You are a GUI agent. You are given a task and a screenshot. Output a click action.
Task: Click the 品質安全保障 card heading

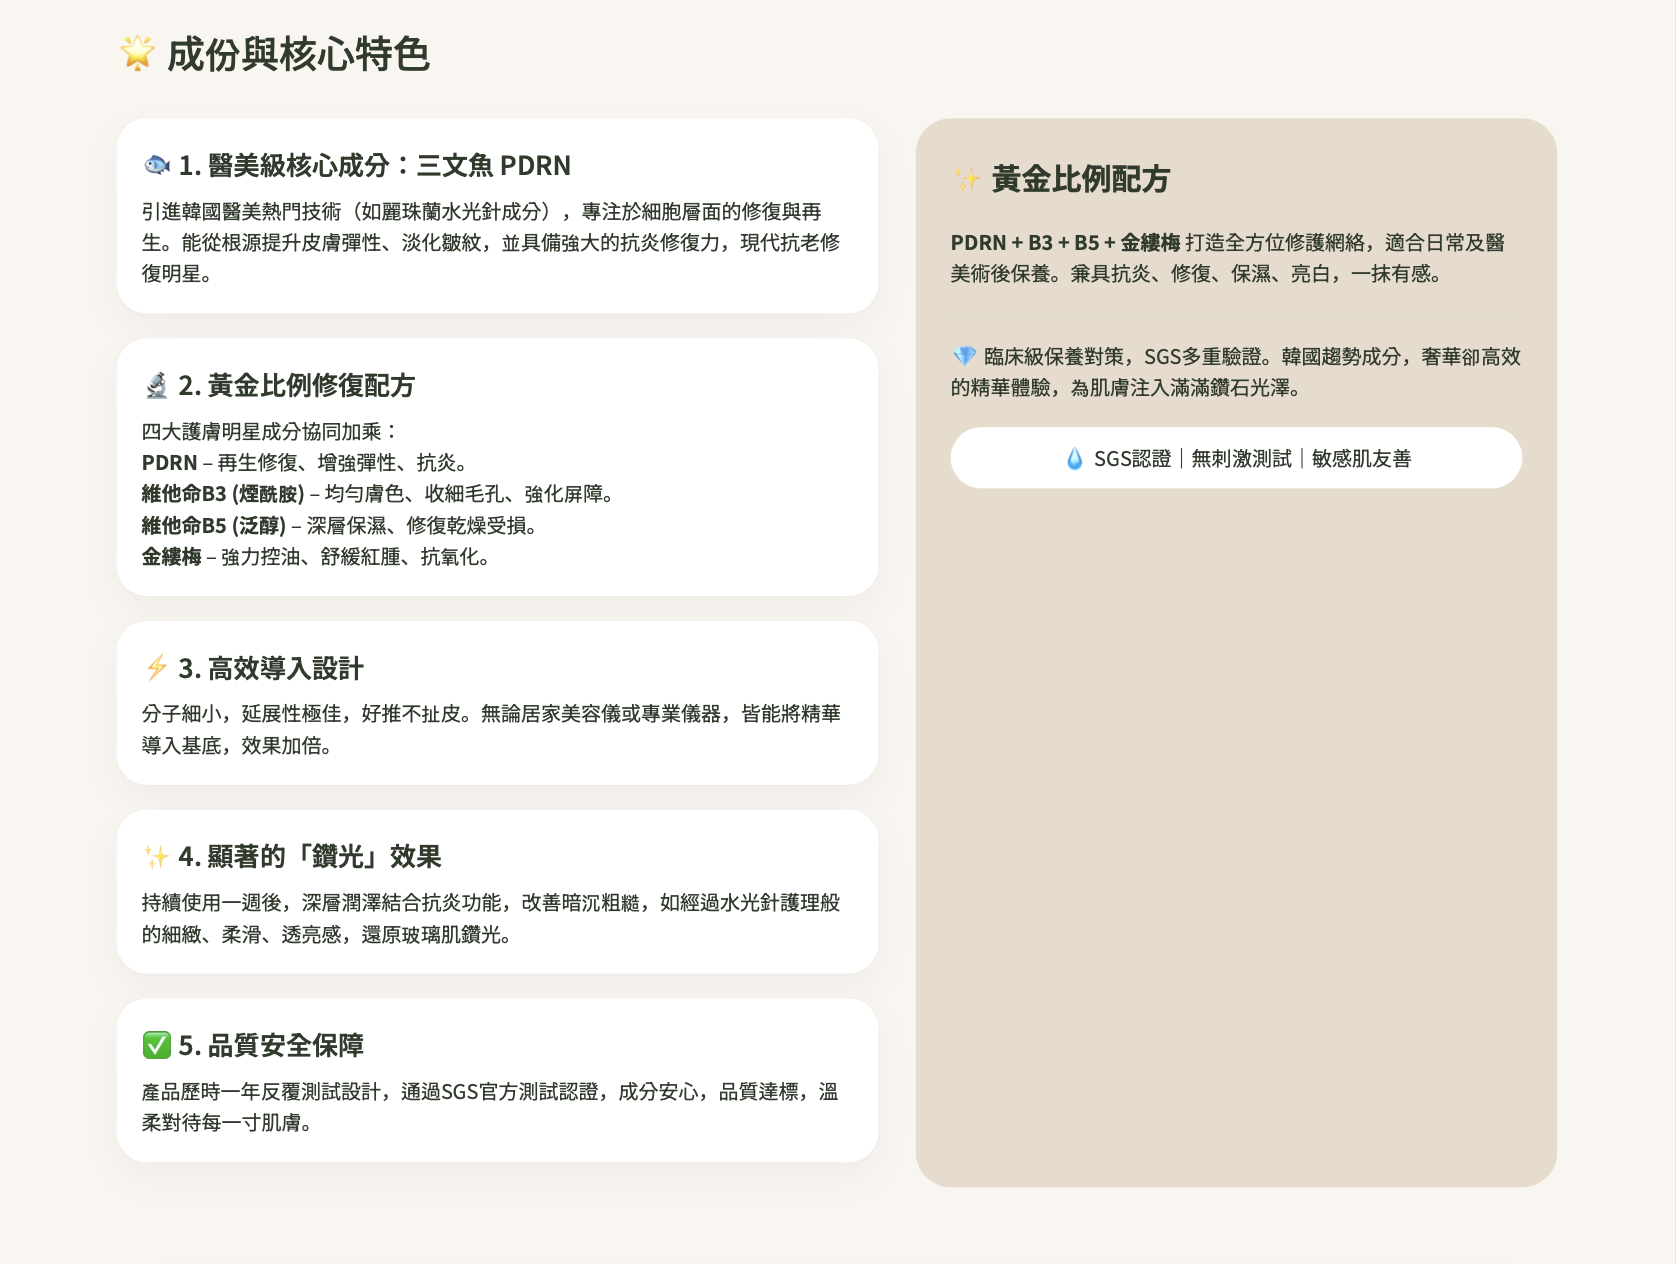(x=271, y=1046)
